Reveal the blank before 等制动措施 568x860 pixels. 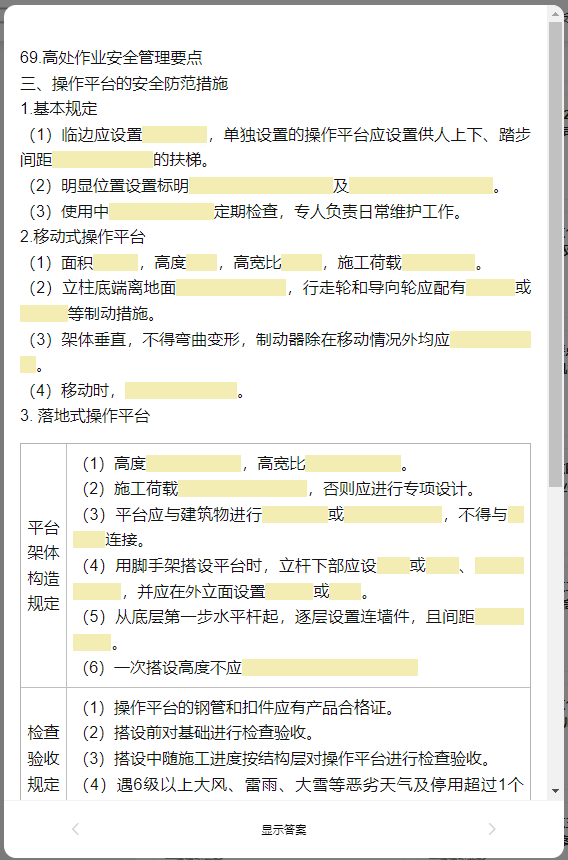[x=44, y=313]
